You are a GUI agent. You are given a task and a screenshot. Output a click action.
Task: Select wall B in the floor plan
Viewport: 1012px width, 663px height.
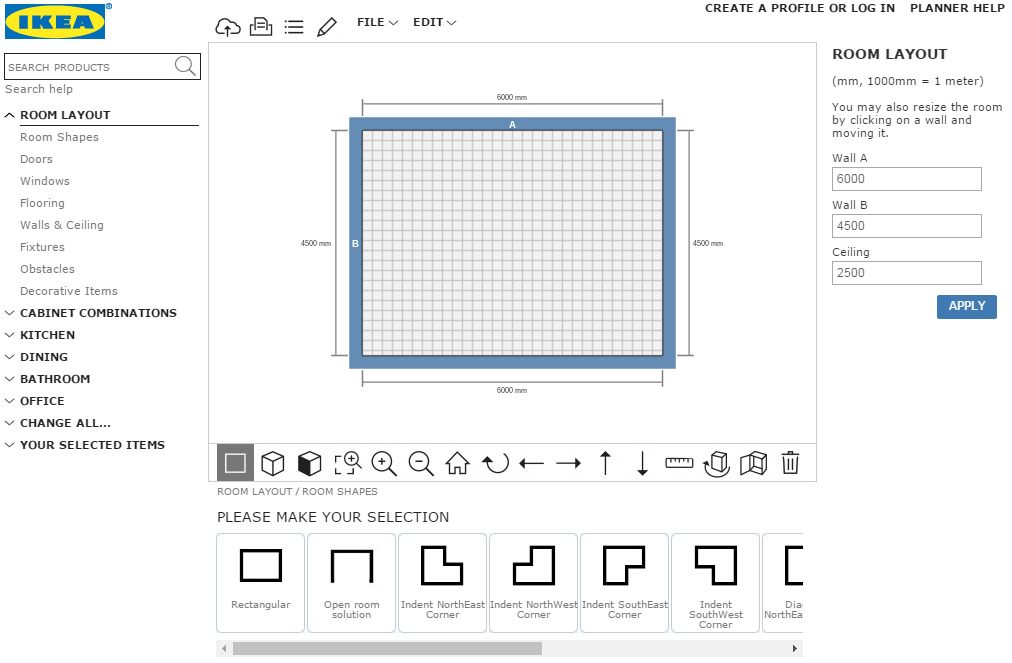point(356,243)
